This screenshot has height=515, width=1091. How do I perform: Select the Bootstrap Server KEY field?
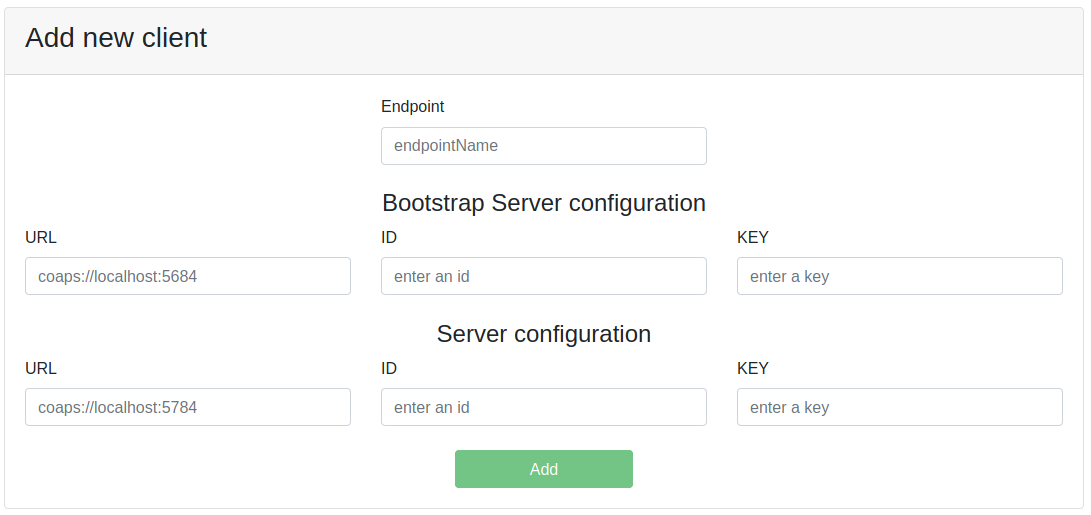click(899, 276)
